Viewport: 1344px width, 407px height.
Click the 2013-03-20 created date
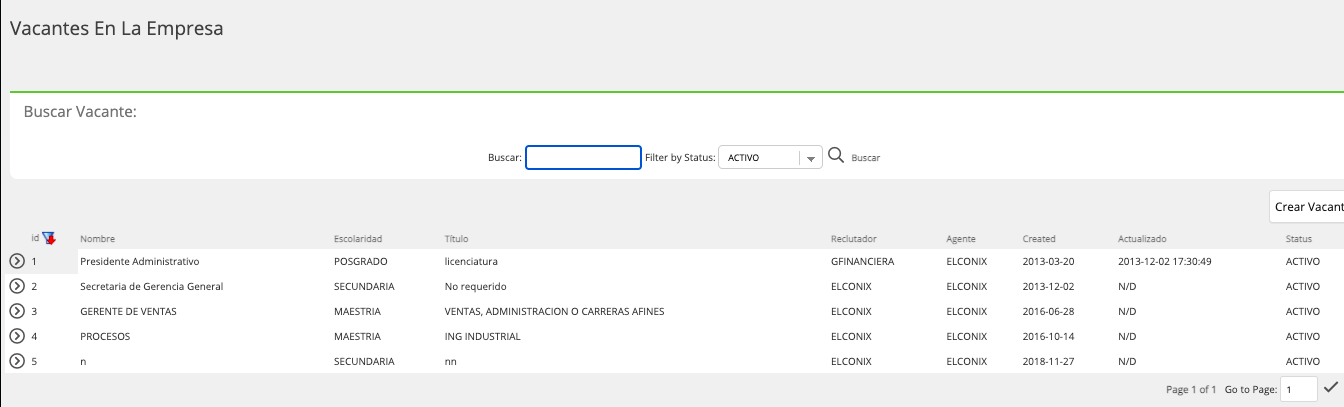[1048, 261]
